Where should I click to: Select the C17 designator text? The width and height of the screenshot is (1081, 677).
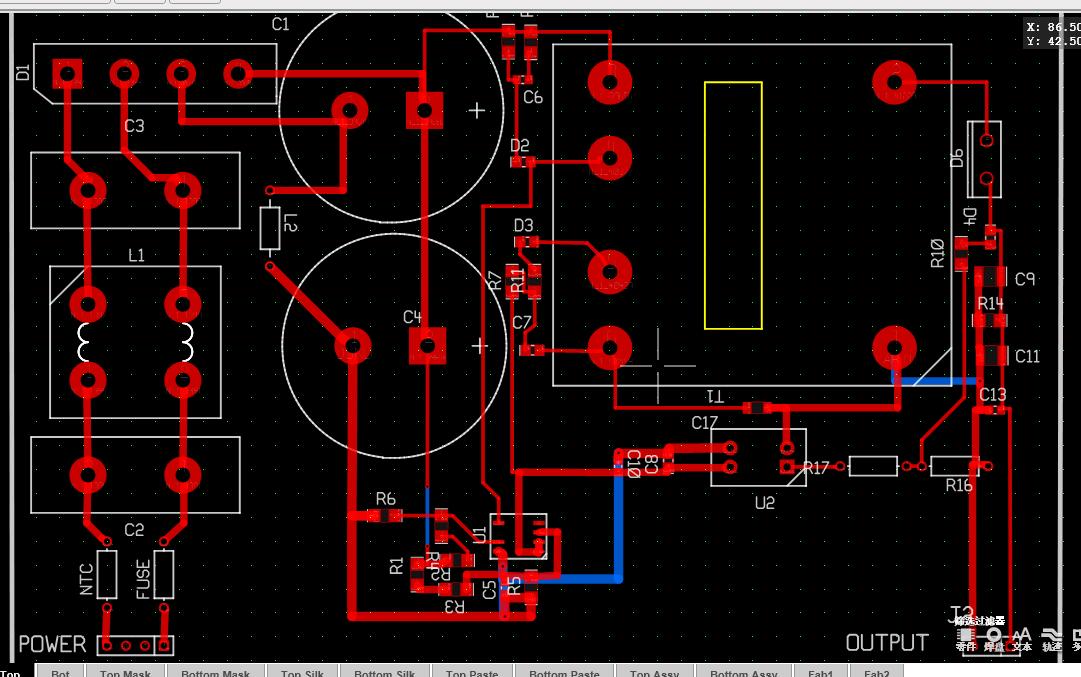(x=705, y=422)
